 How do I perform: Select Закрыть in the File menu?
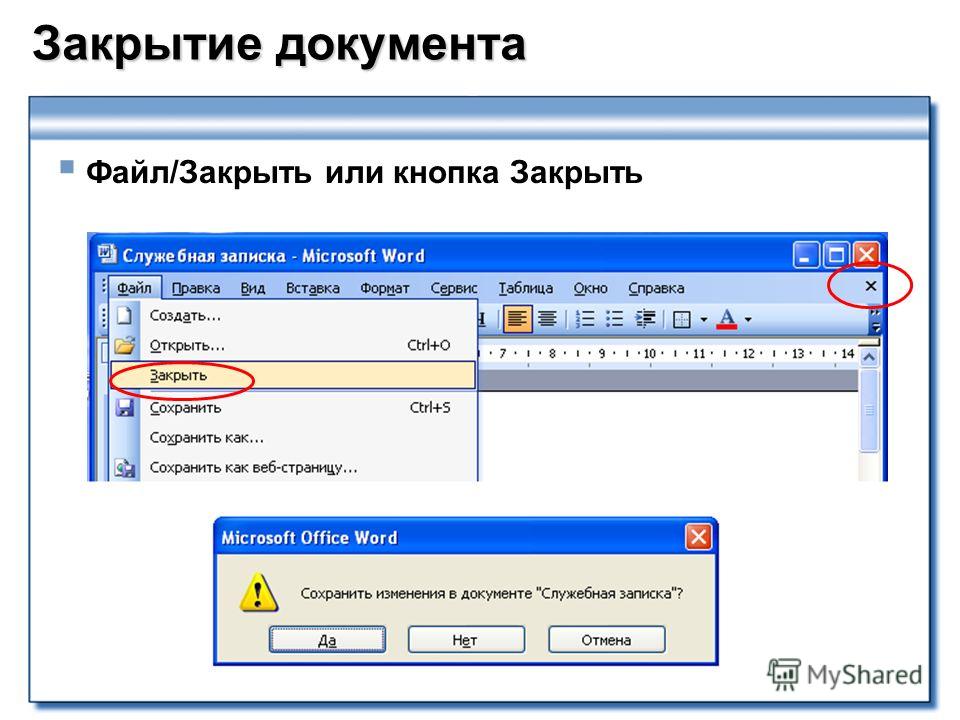[293, 375]
